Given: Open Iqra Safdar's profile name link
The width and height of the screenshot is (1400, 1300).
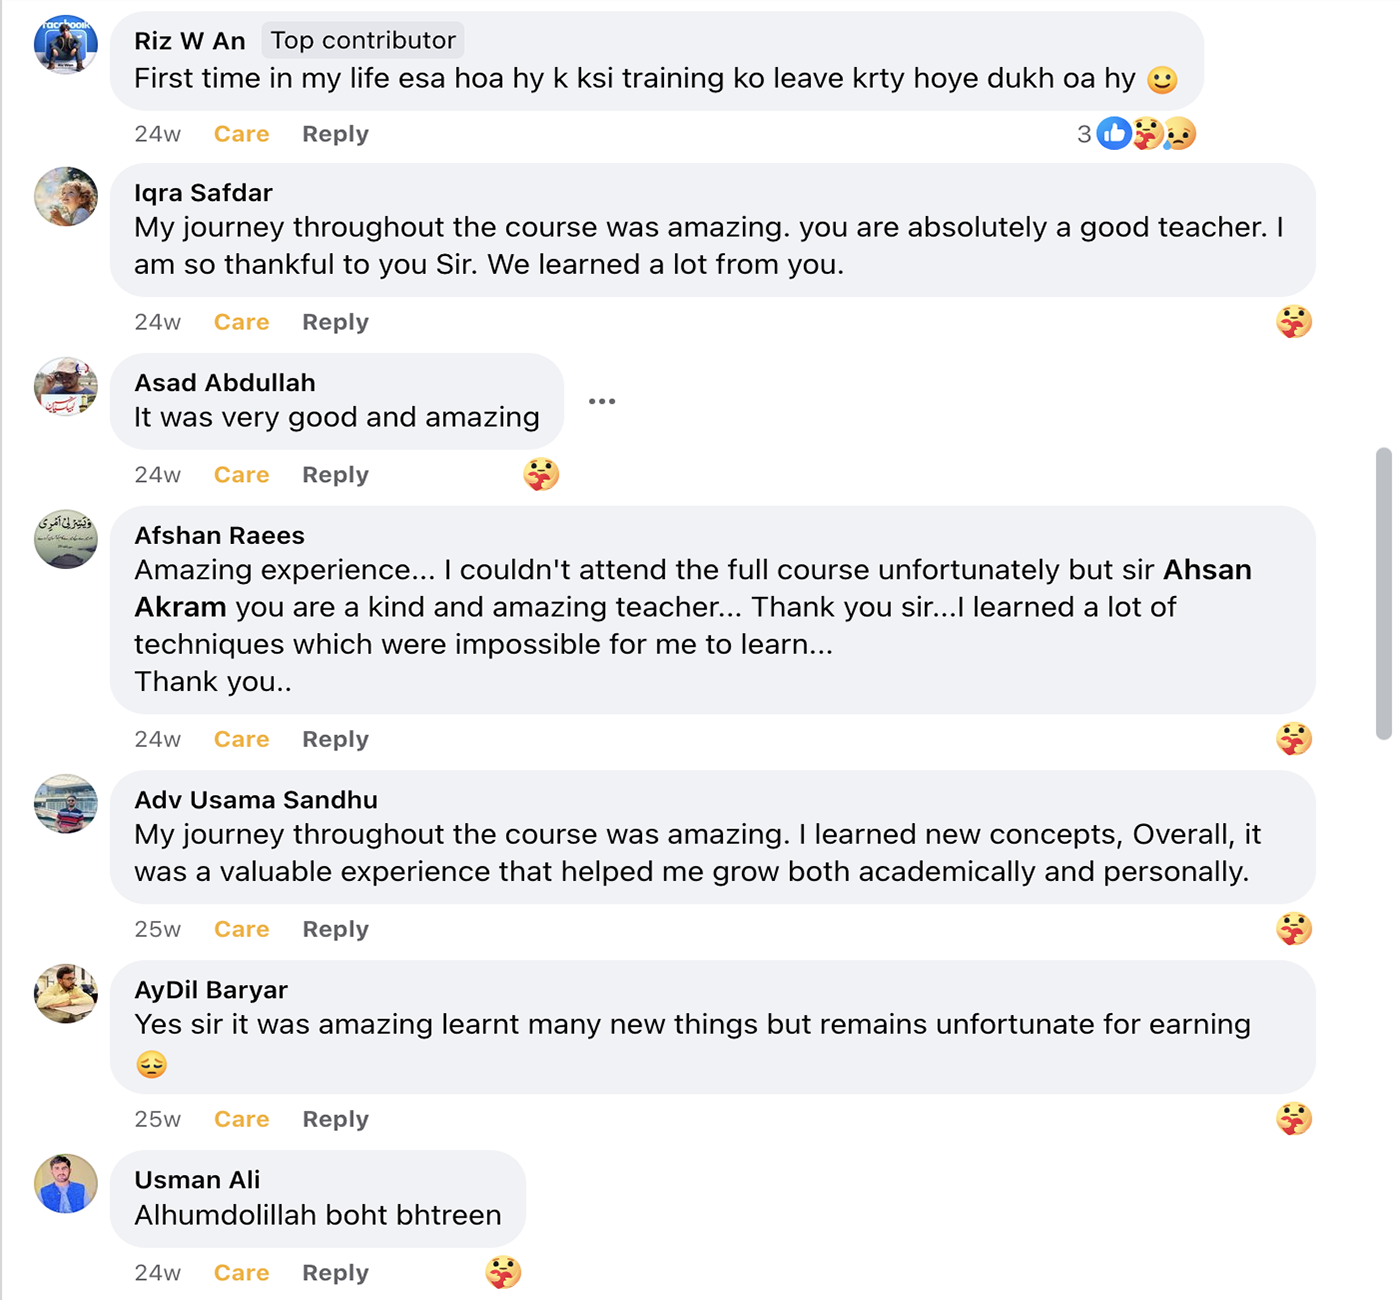Looking at the screenshot, I should 203,193.
